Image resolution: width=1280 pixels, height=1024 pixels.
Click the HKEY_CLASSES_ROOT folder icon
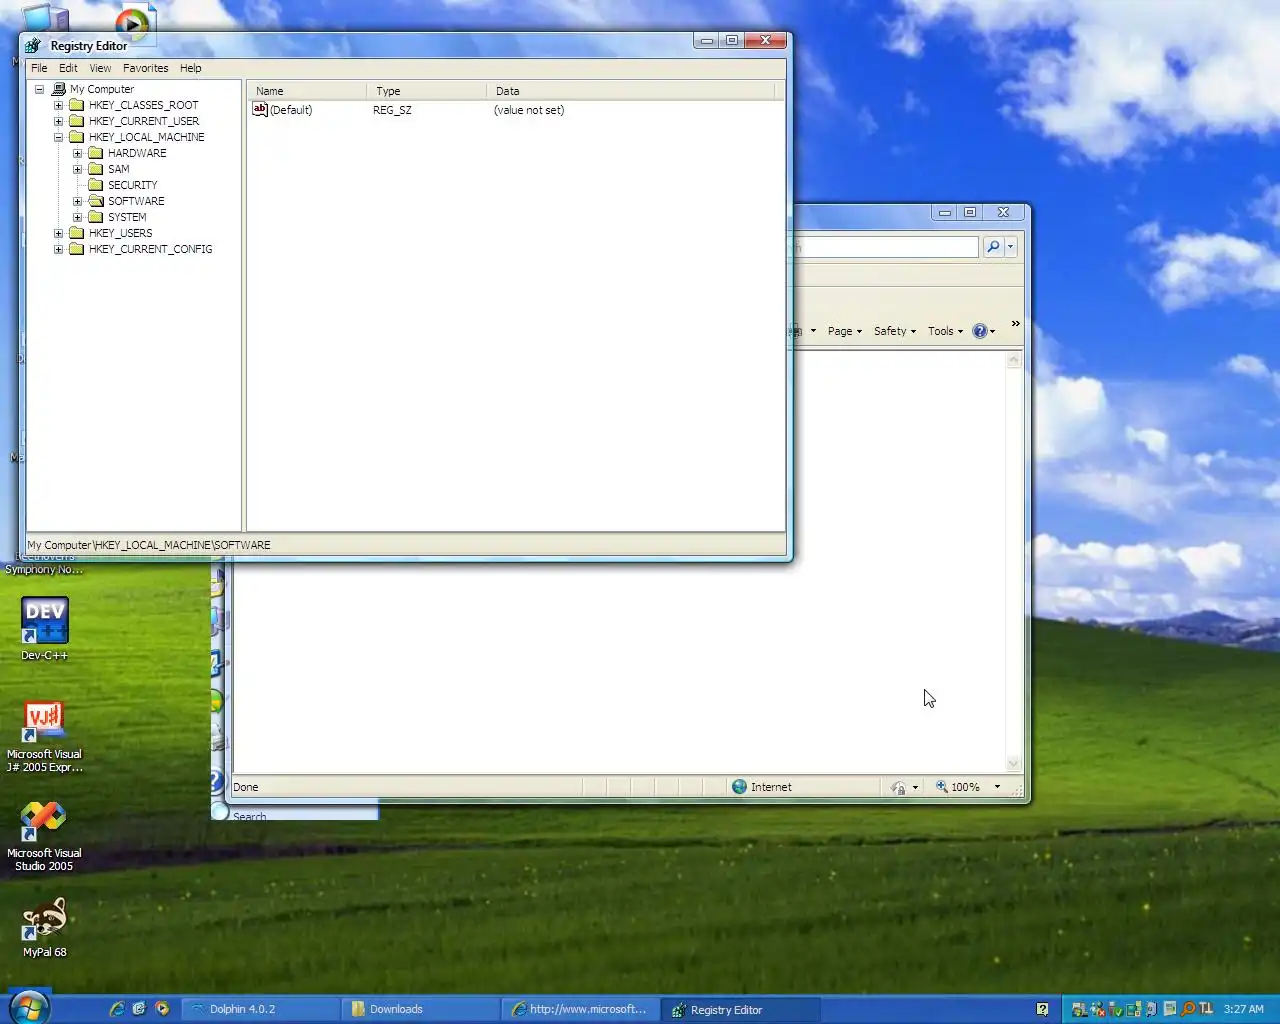pos(76,105)
